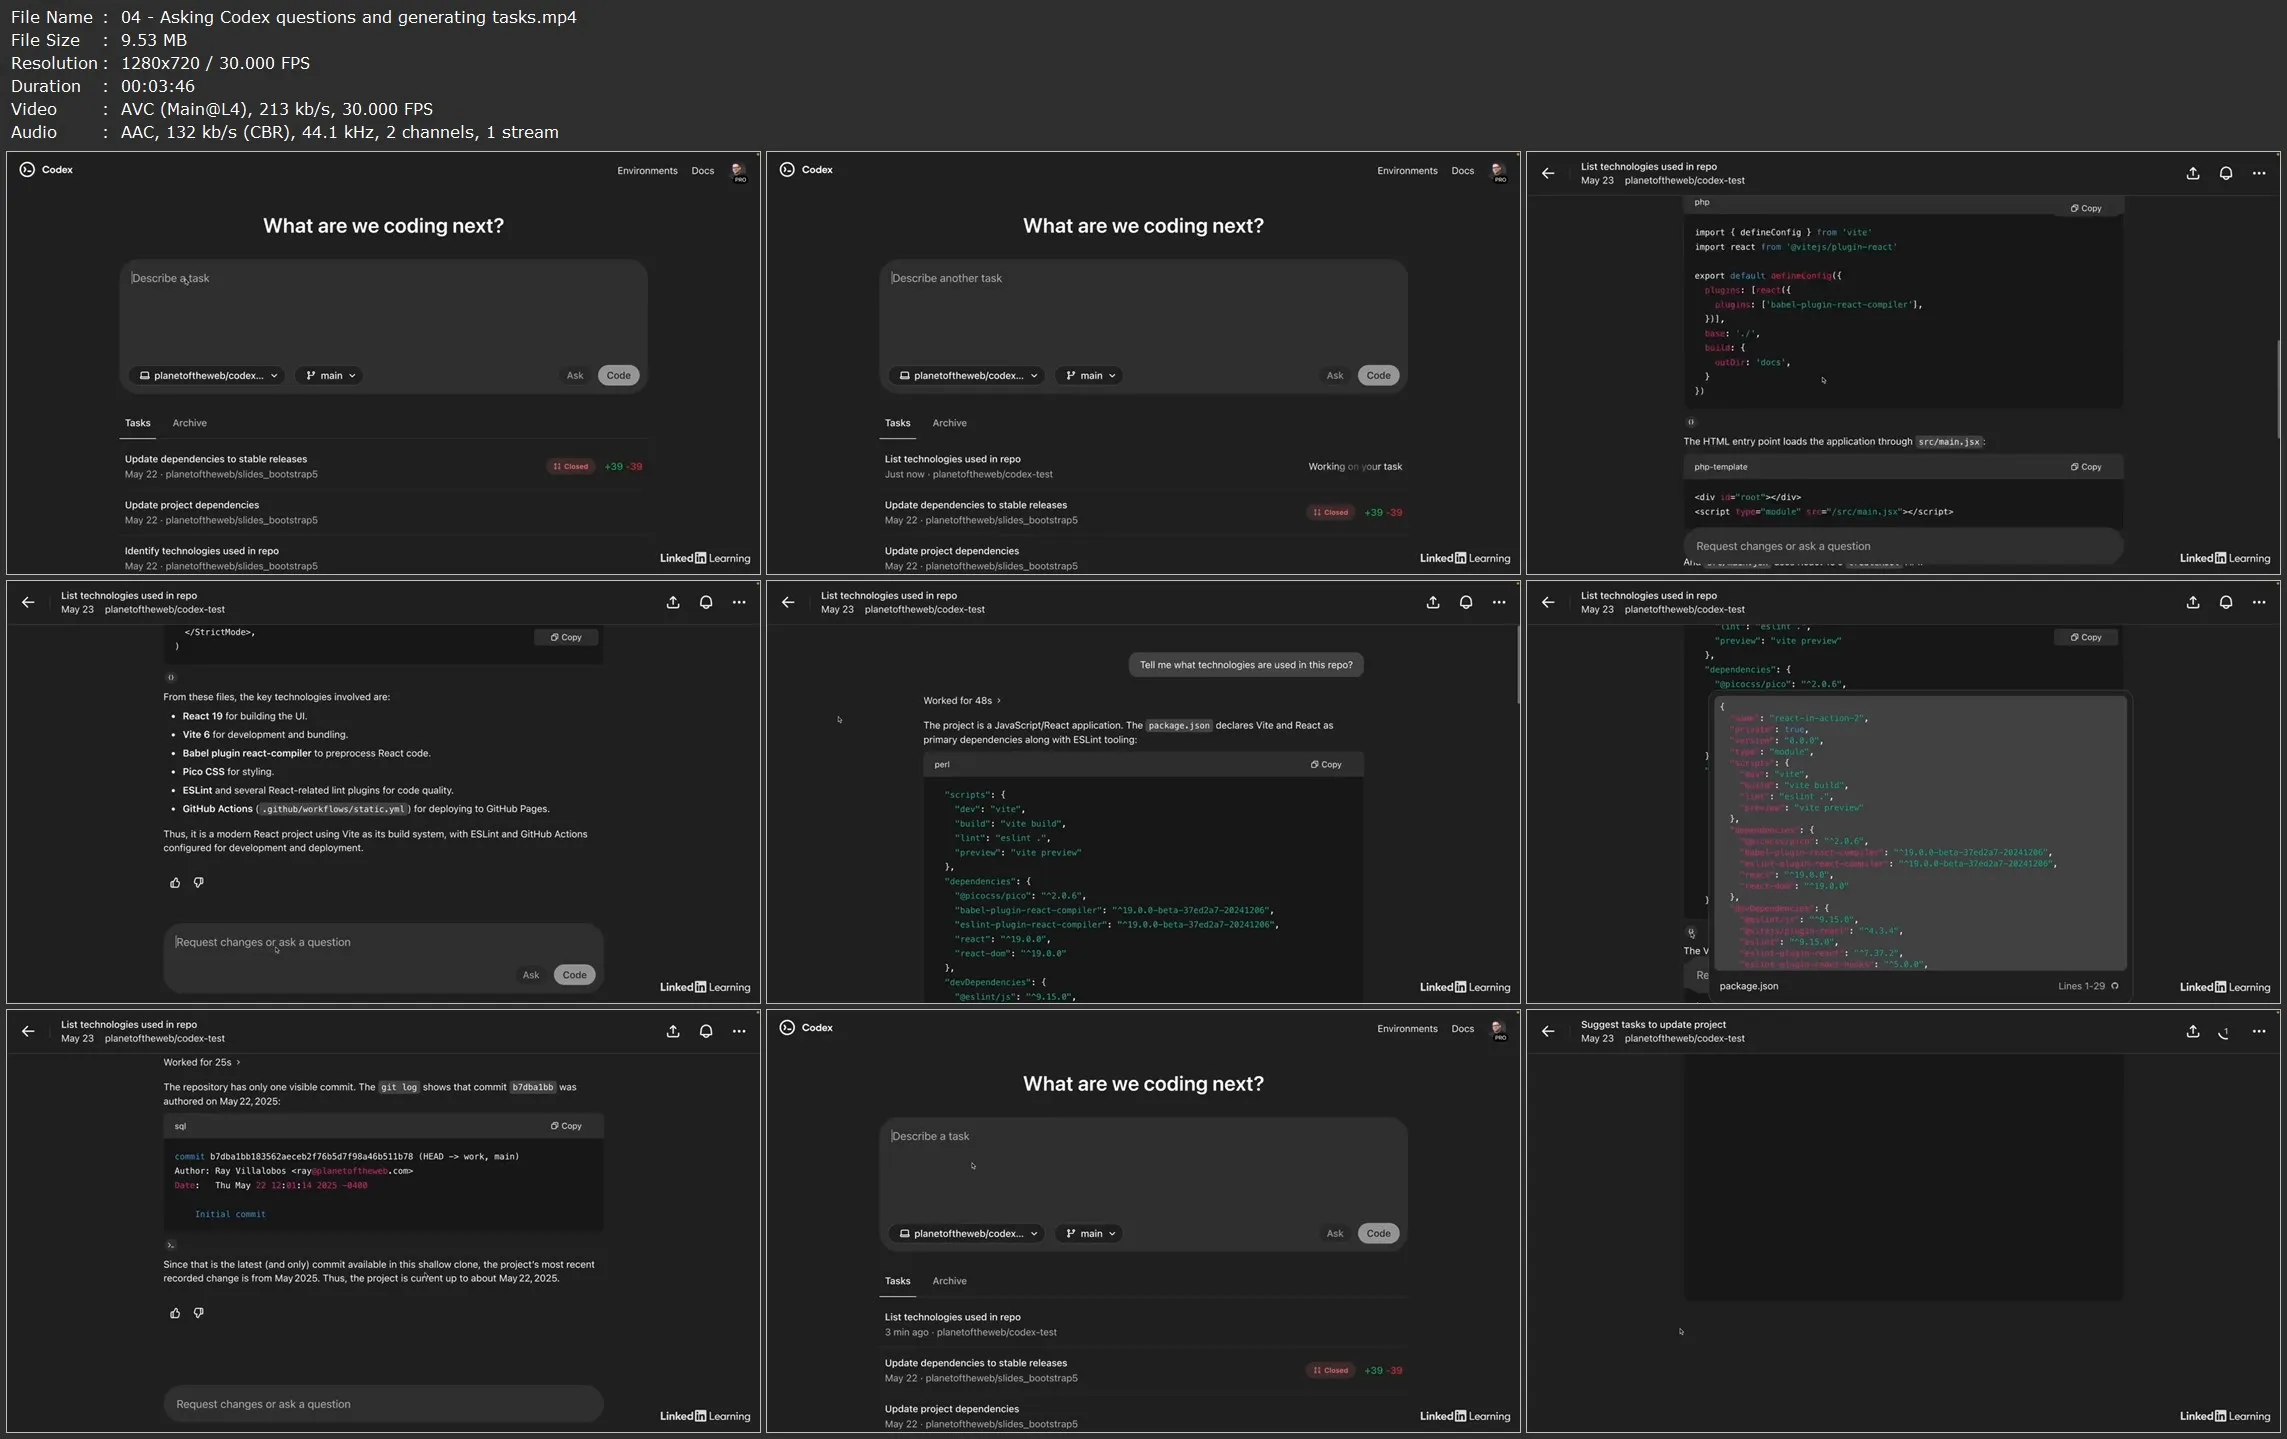The image size is (2287, 1439).
Task: Click 'package.json' filename in popup footer
Action: 1748,986
